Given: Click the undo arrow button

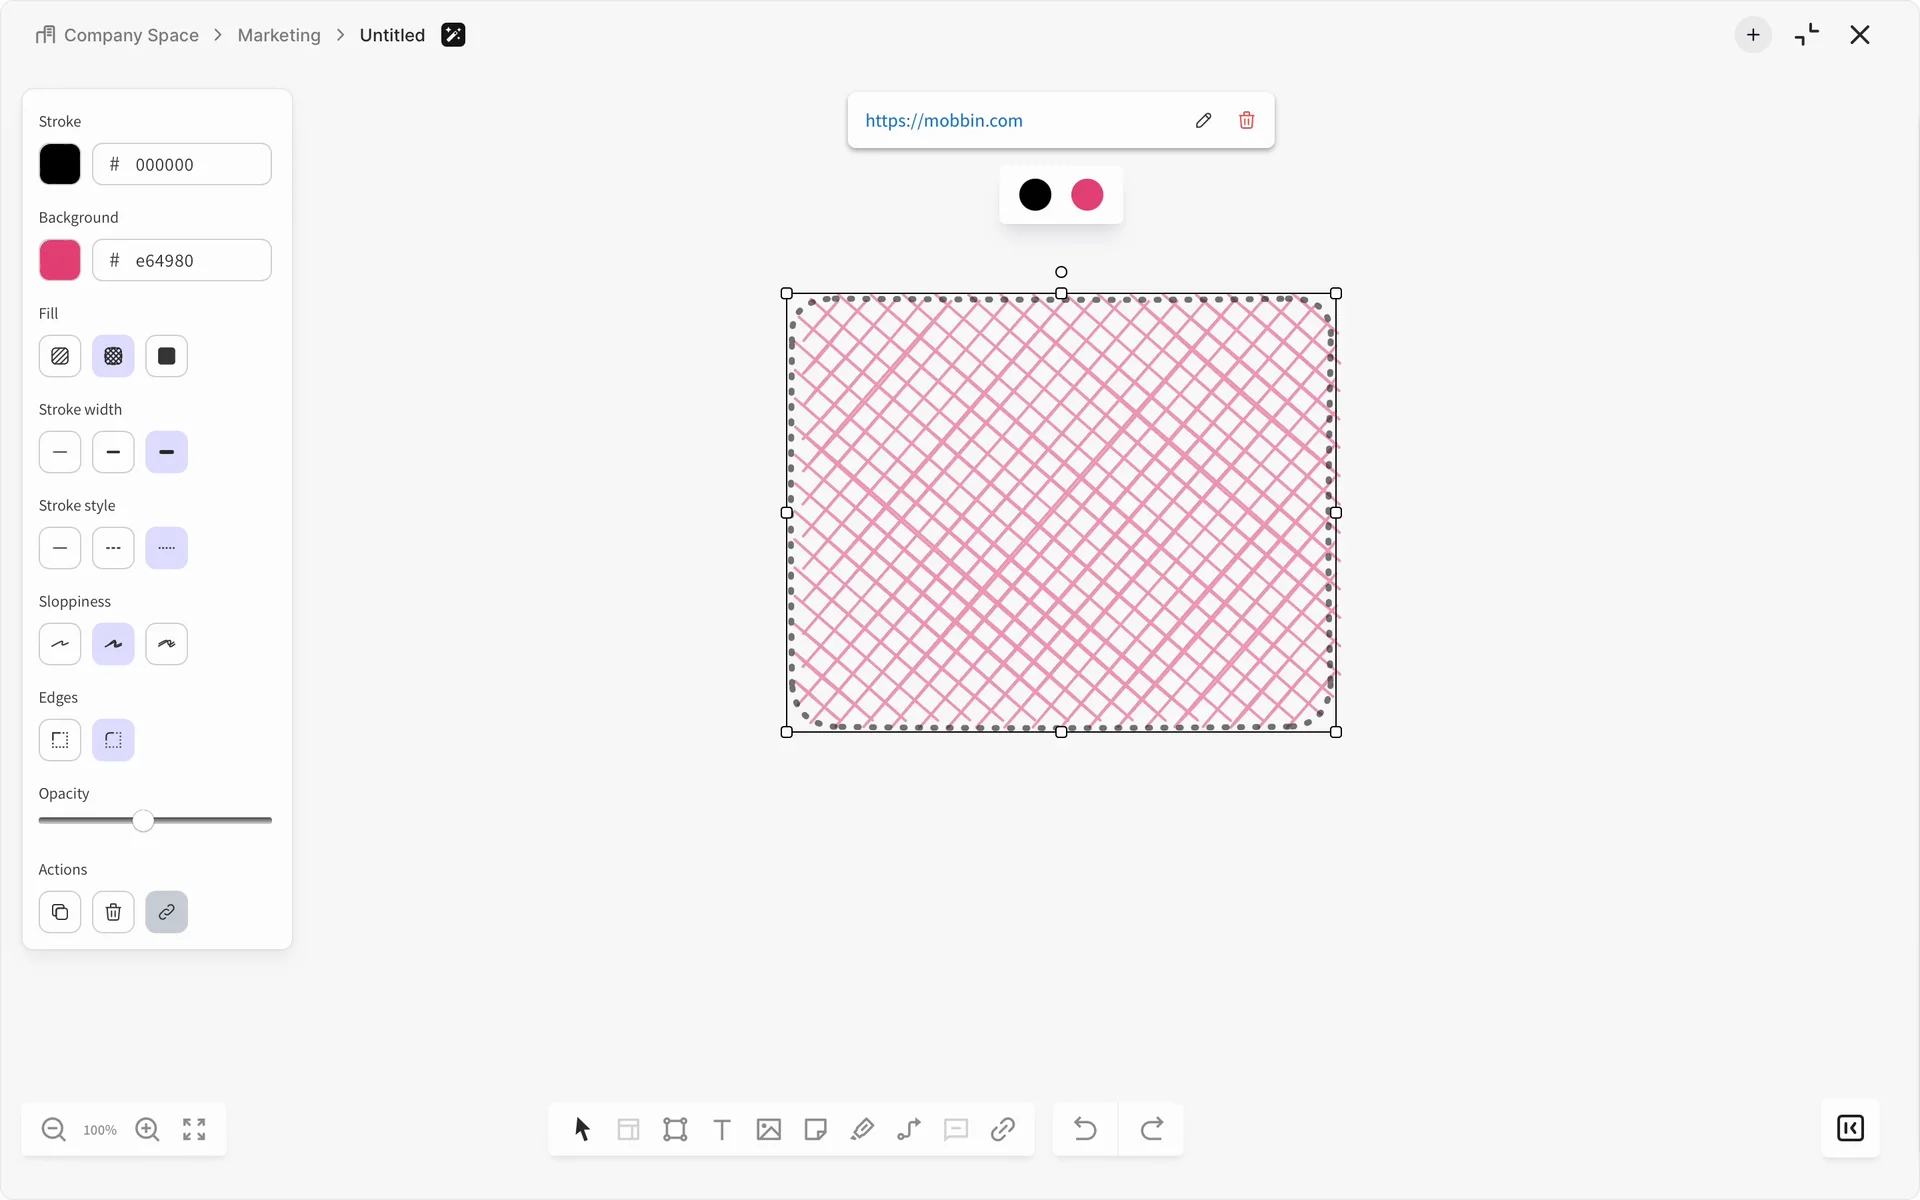Looking at the screenshot, I should tap(1085, 1129).
